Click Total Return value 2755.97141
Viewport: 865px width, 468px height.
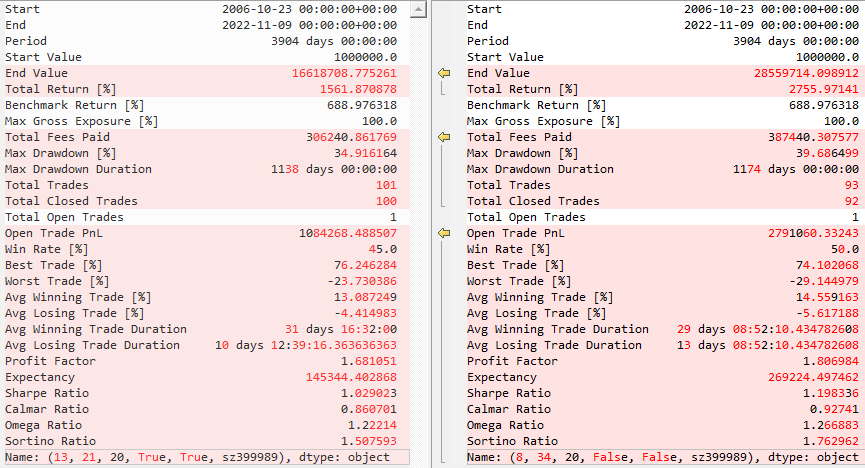point(824,89)
